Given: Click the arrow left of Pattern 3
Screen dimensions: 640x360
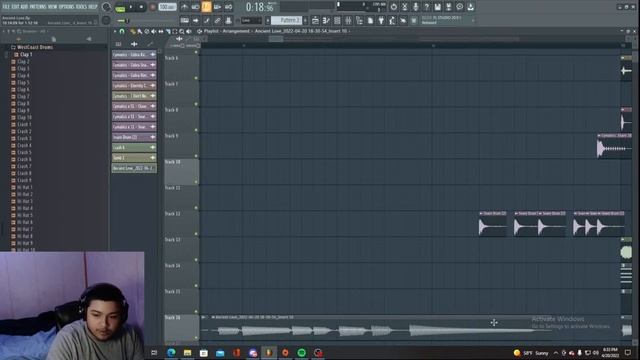Looking at the screenshot, I should coord(268,20).
